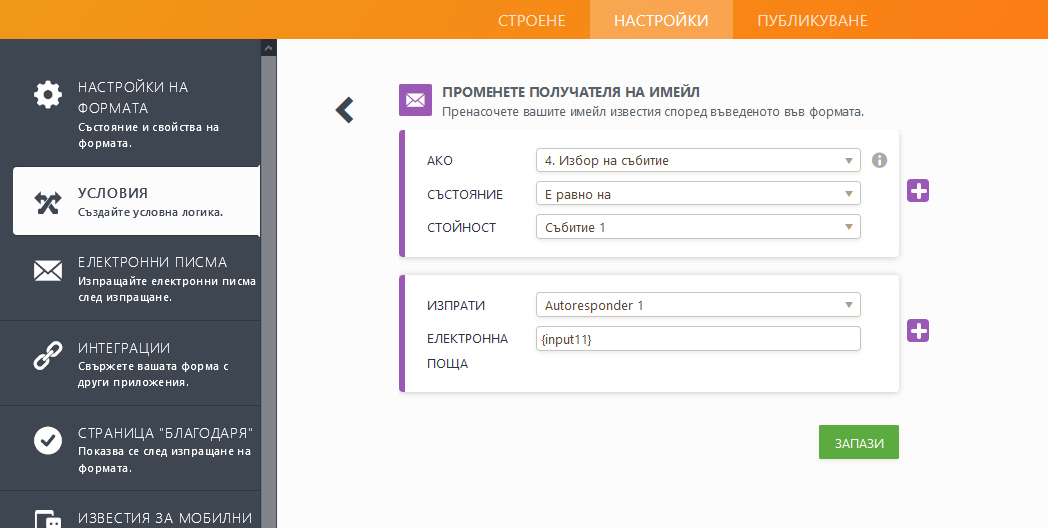Select the Настройки tab

pos(661,20)
